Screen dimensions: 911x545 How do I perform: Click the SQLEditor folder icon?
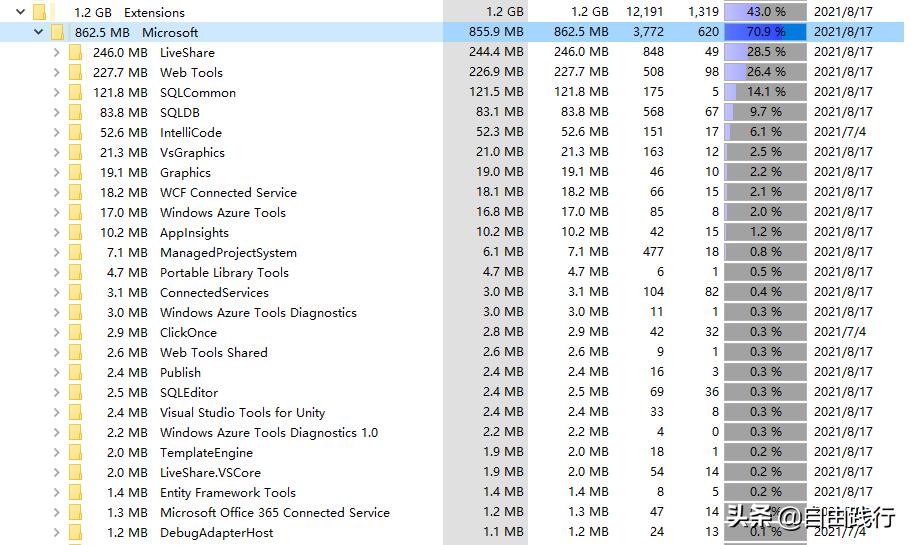[x=75, y=392]
